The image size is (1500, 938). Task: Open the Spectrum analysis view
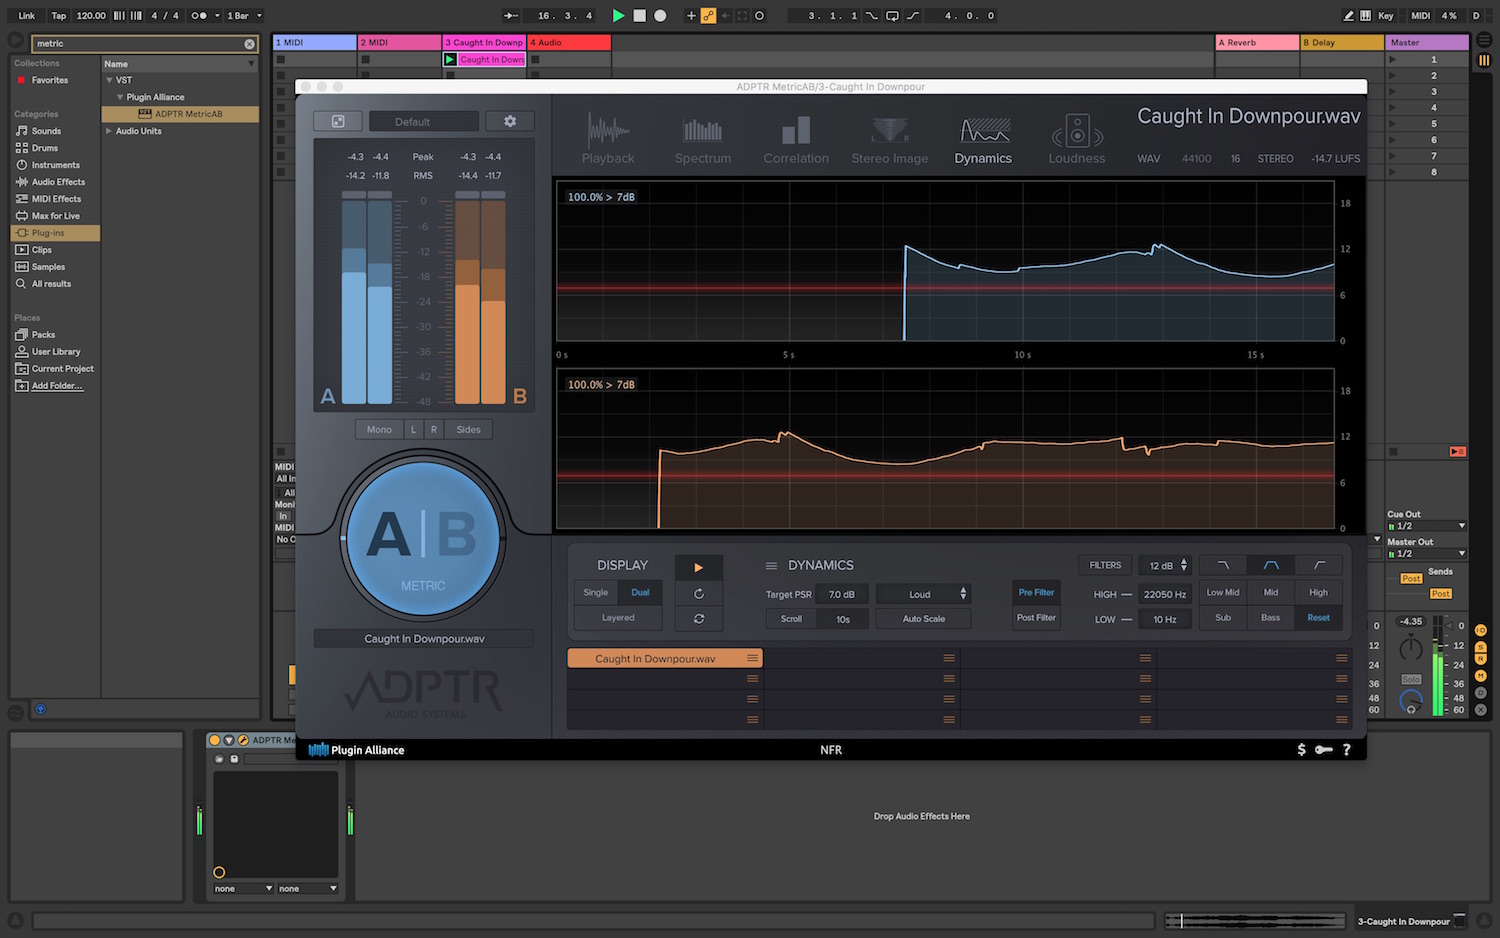pos(702,140)
